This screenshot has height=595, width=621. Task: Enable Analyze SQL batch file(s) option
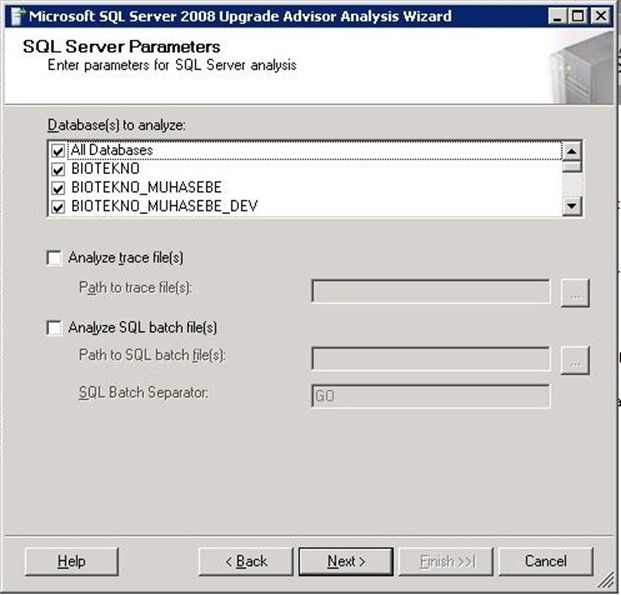point(54,328)
